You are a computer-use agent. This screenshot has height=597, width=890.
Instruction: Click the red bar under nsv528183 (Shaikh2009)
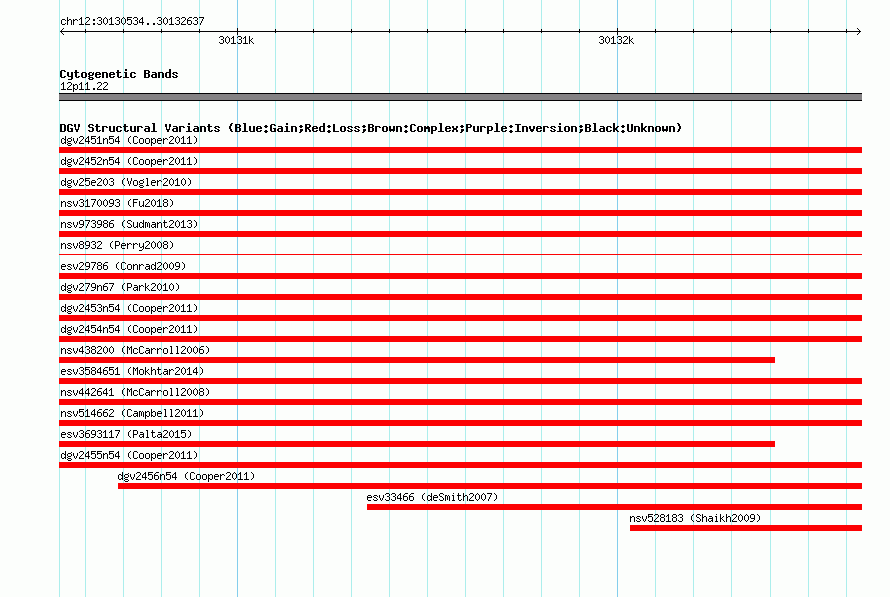[746, 528]
